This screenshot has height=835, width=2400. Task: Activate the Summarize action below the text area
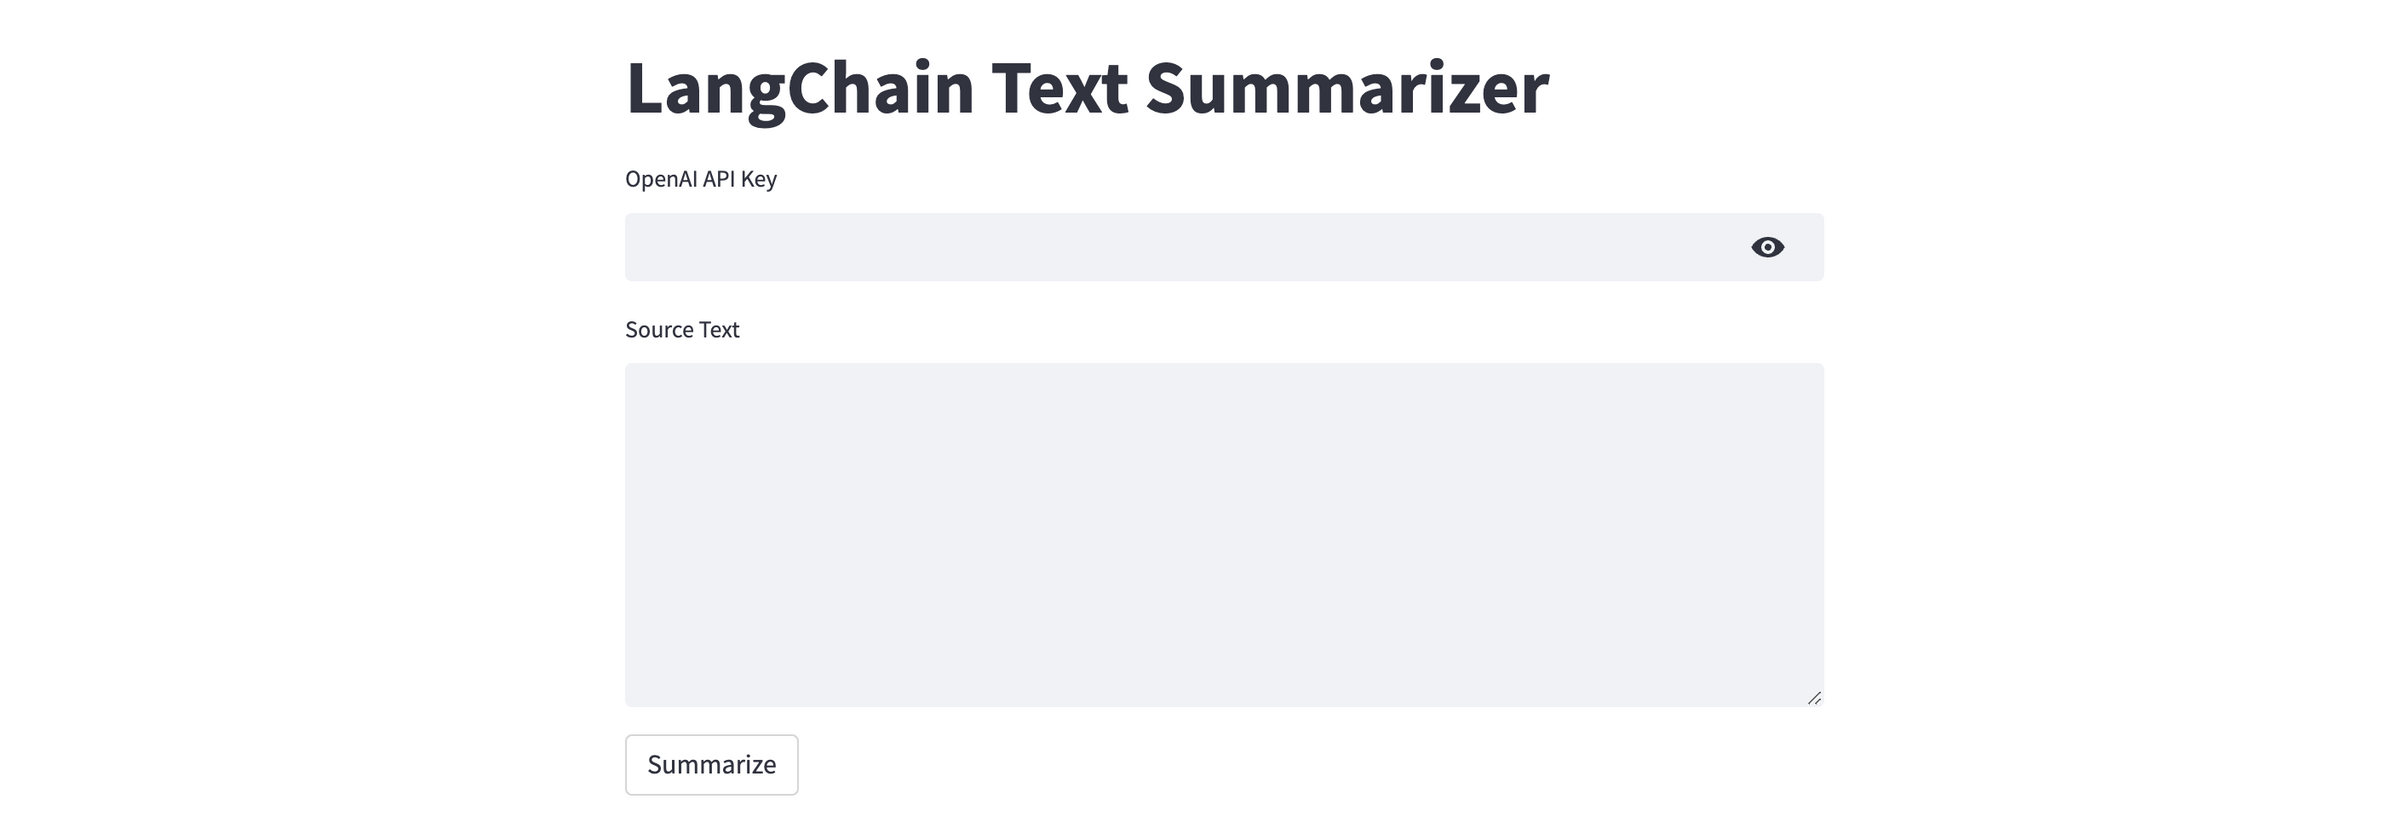point(711,764)
